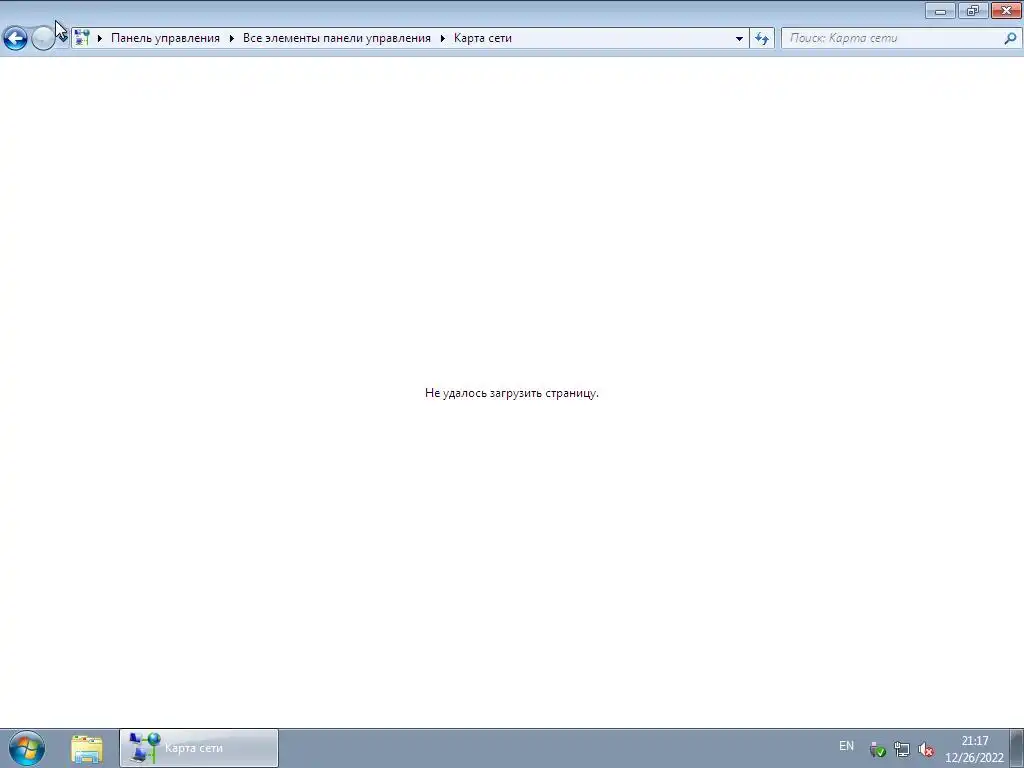
Task: Open recent pages dropdown beside Forward button
Action: coord(63,38)
